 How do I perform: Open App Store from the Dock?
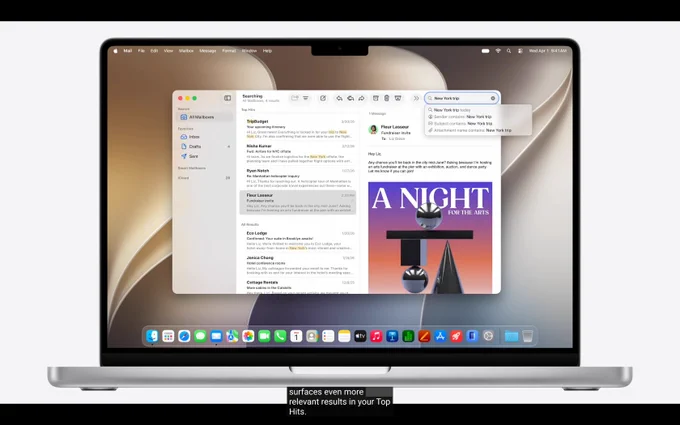(440, 336)
